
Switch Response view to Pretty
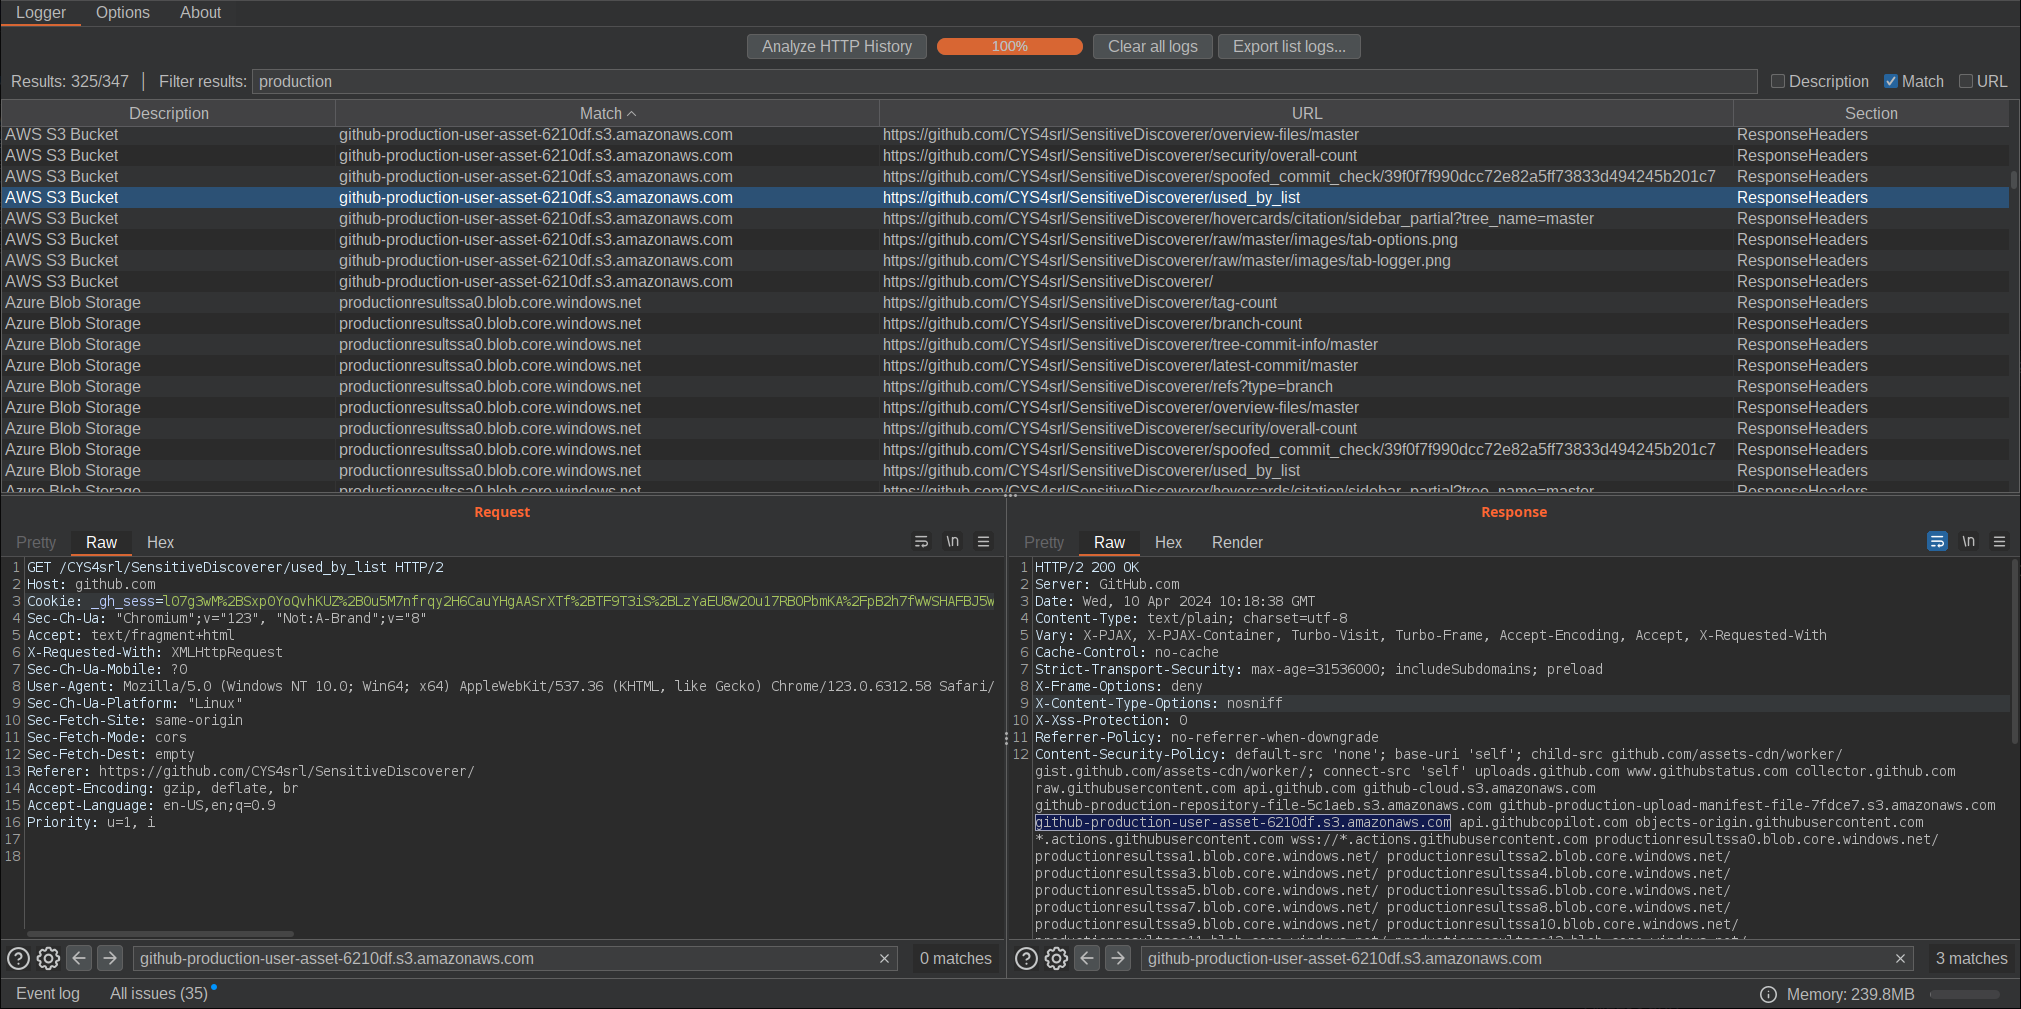(x=1044, y=543)
